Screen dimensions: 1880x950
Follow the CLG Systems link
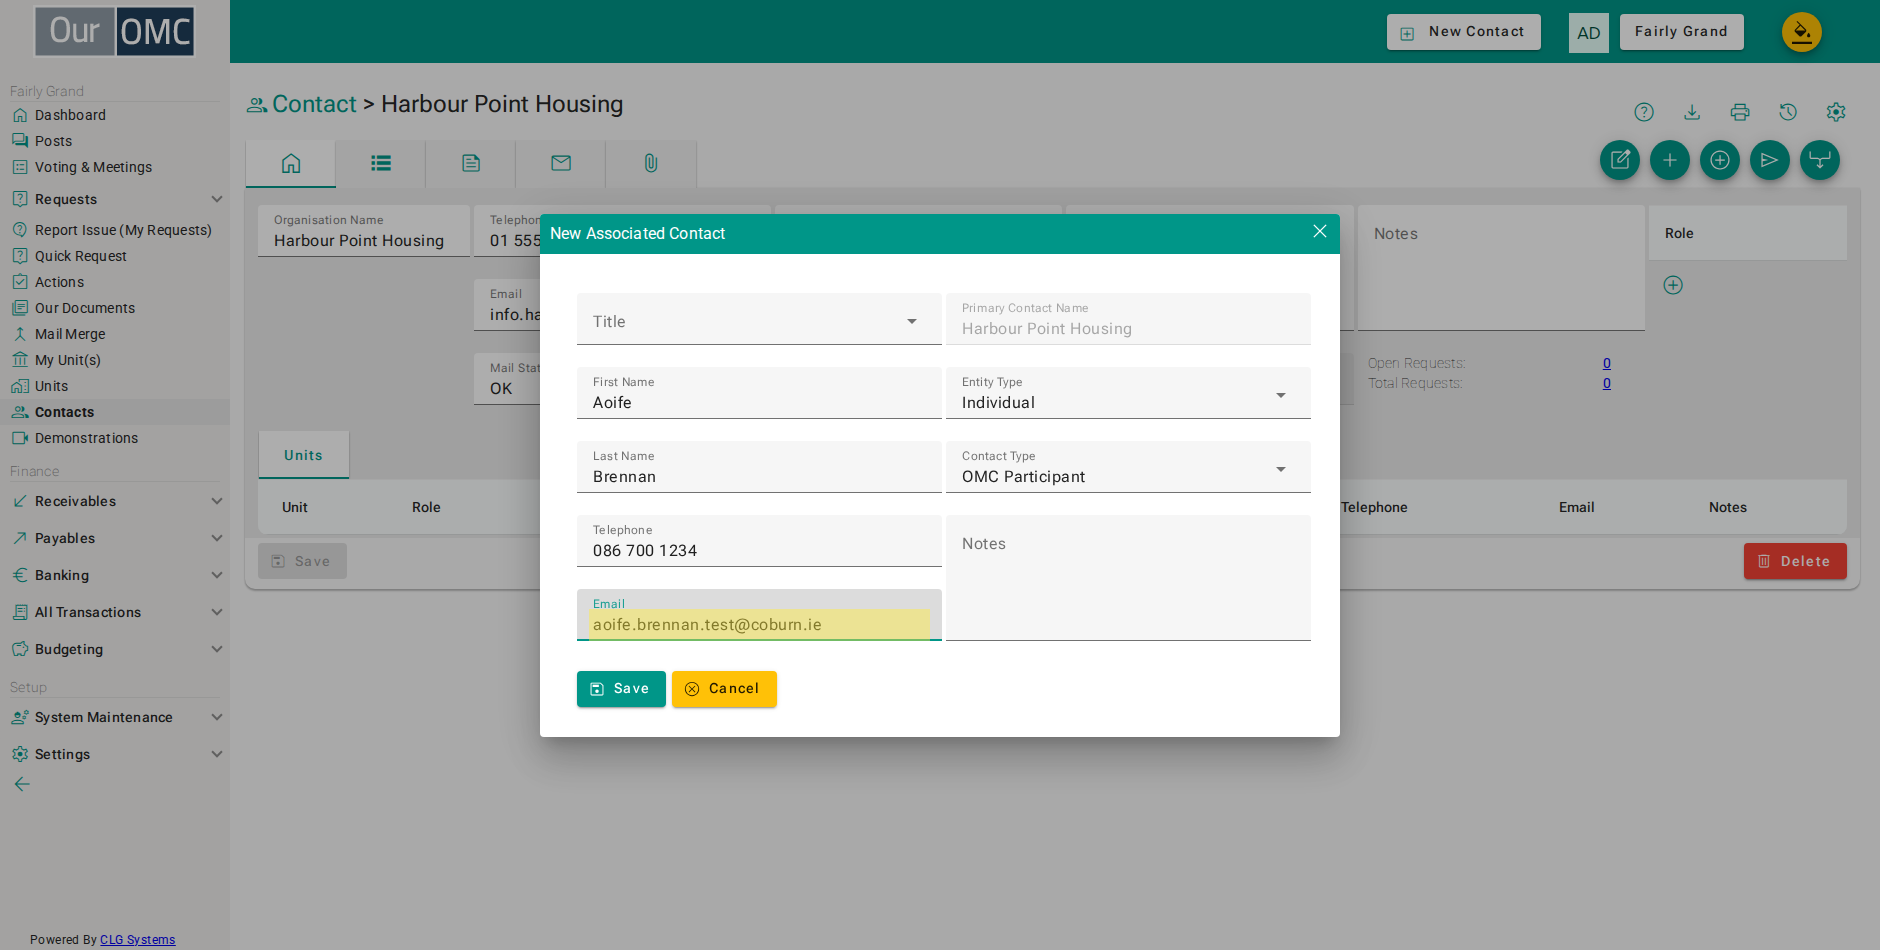point(137,940)
